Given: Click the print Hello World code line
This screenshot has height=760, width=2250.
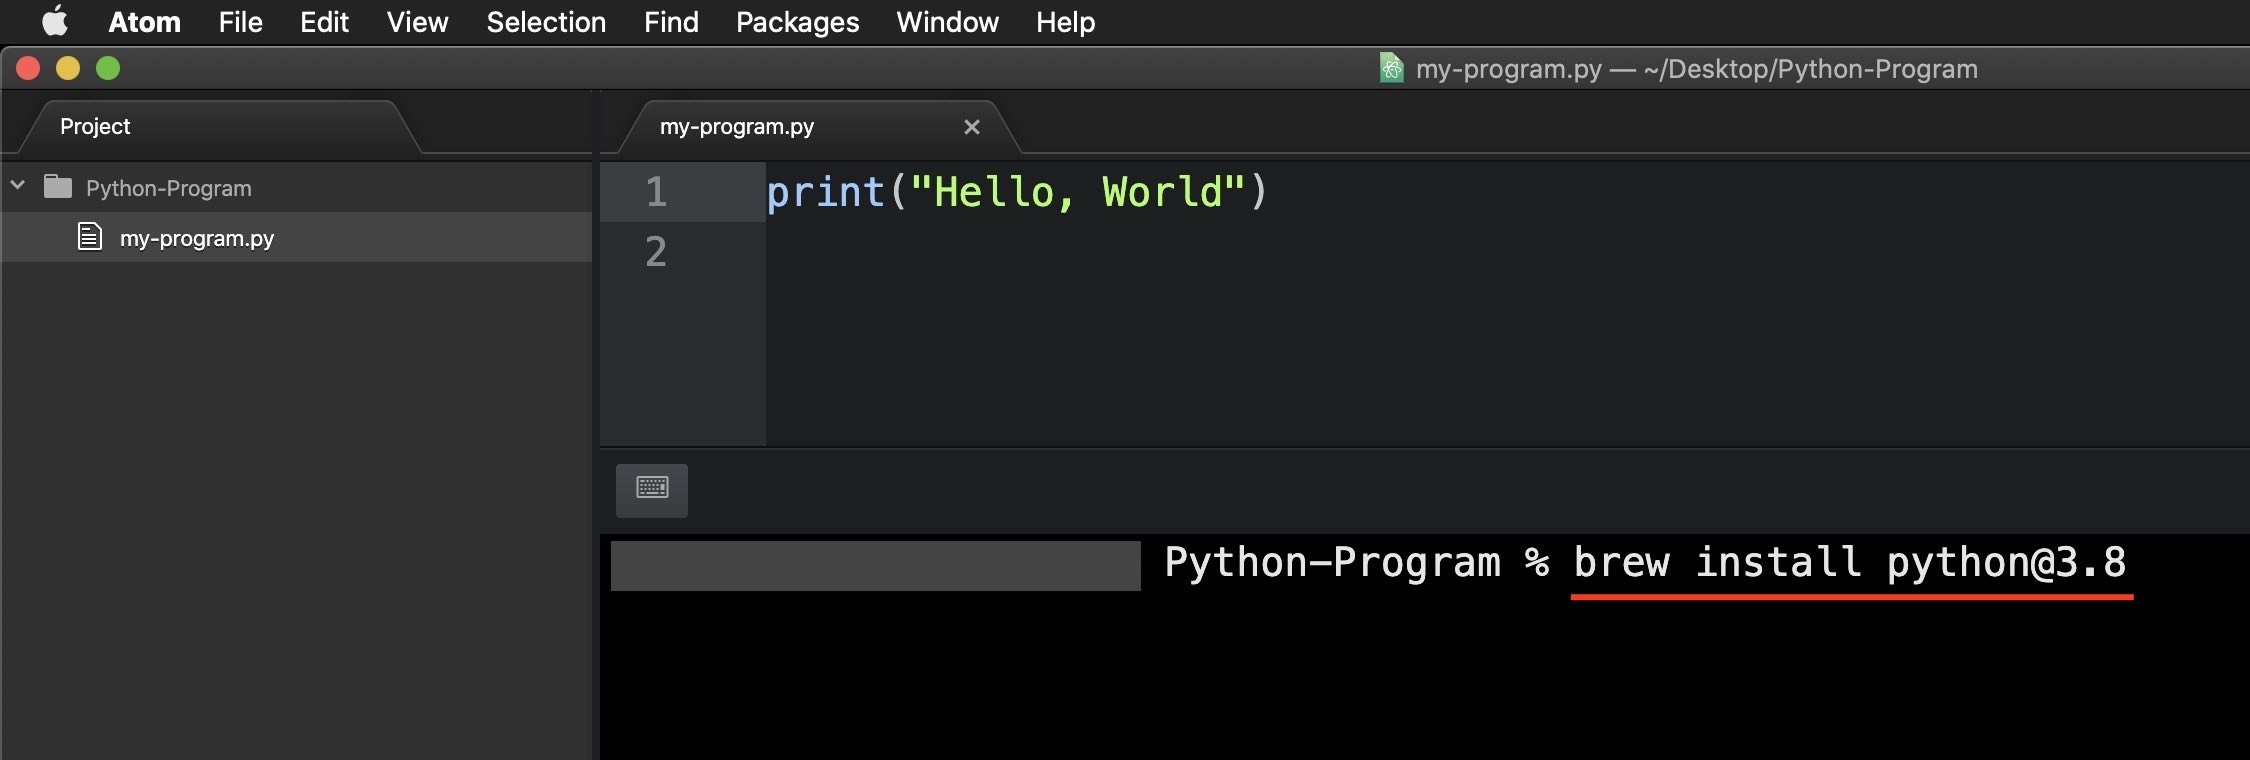Looking at the screenshot, I should (x=1016, y=192).
